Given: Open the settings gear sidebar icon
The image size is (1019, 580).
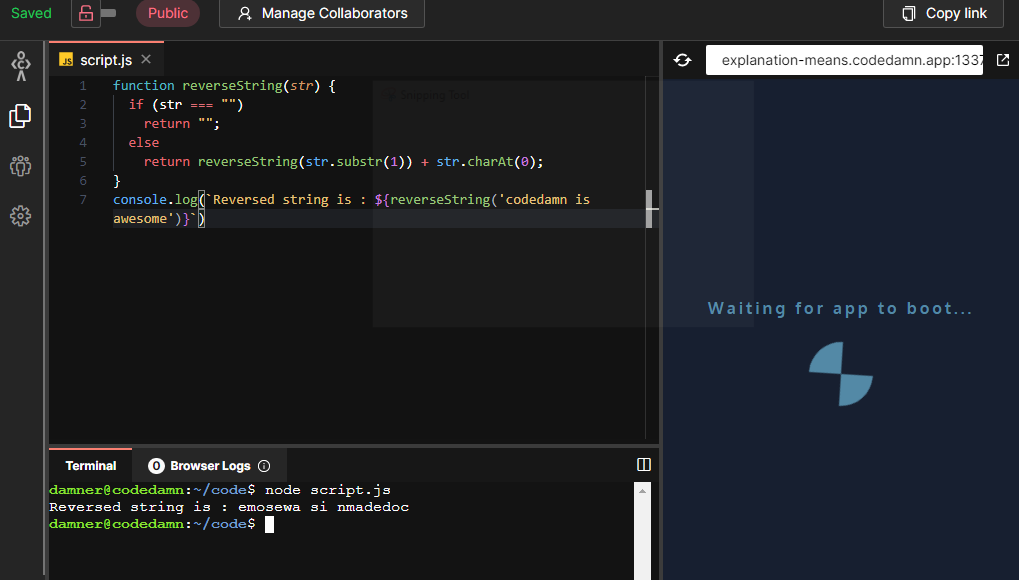Looking at the screenshot, I should point(20,216).
